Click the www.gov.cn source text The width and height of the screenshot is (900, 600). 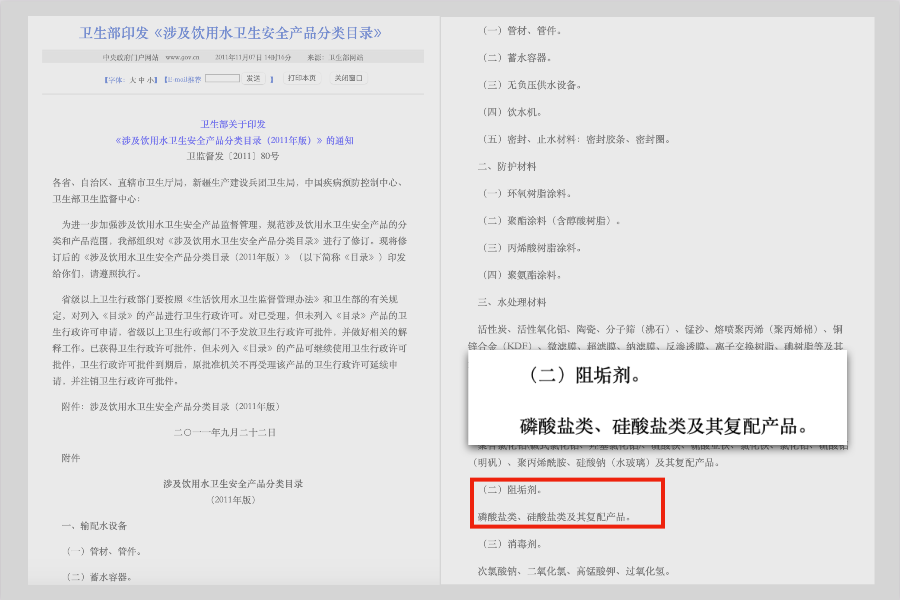(x=183, y=57)
